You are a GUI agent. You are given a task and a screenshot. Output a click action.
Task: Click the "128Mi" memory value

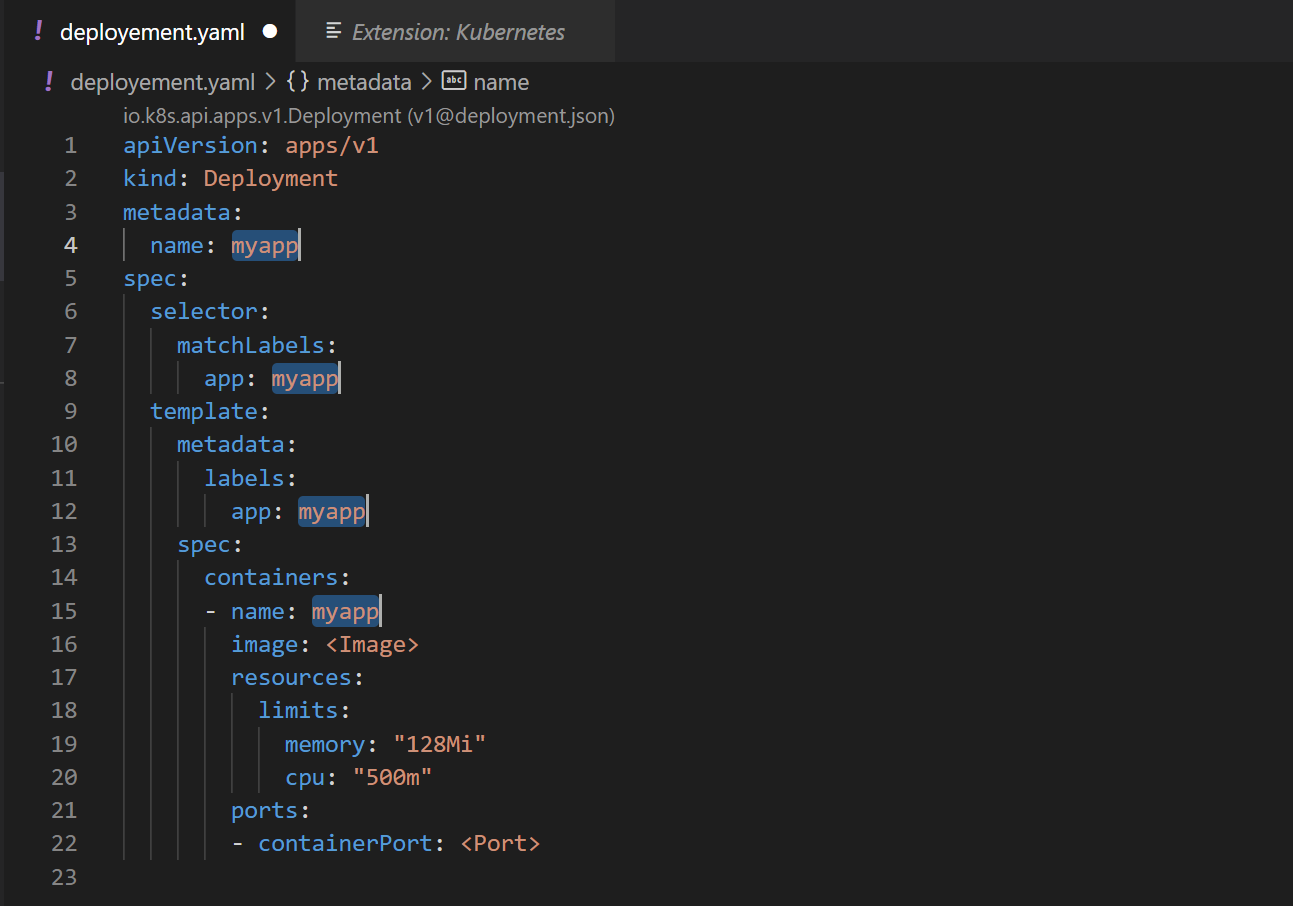(440, 744)
